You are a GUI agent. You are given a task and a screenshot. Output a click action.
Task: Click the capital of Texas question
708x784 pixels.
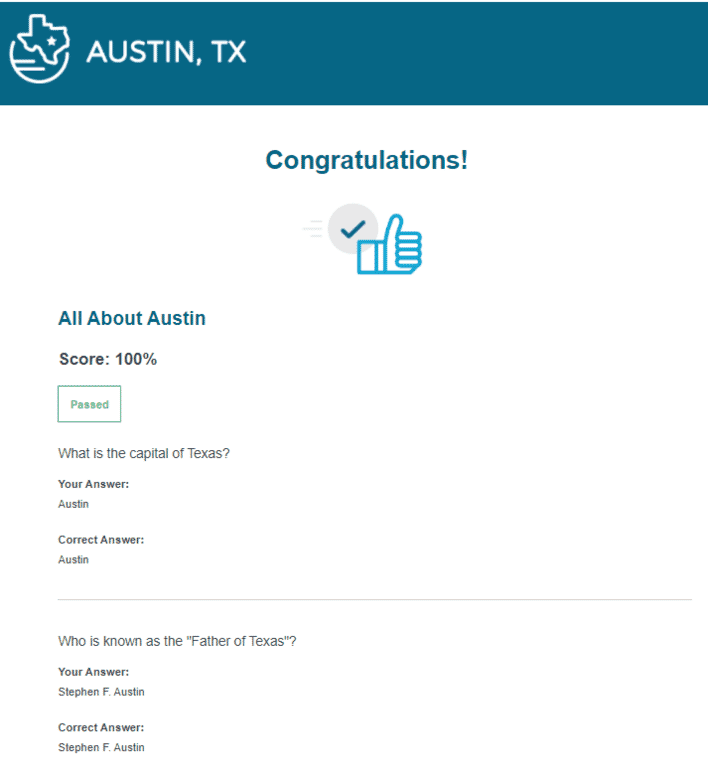coord(144,454)
